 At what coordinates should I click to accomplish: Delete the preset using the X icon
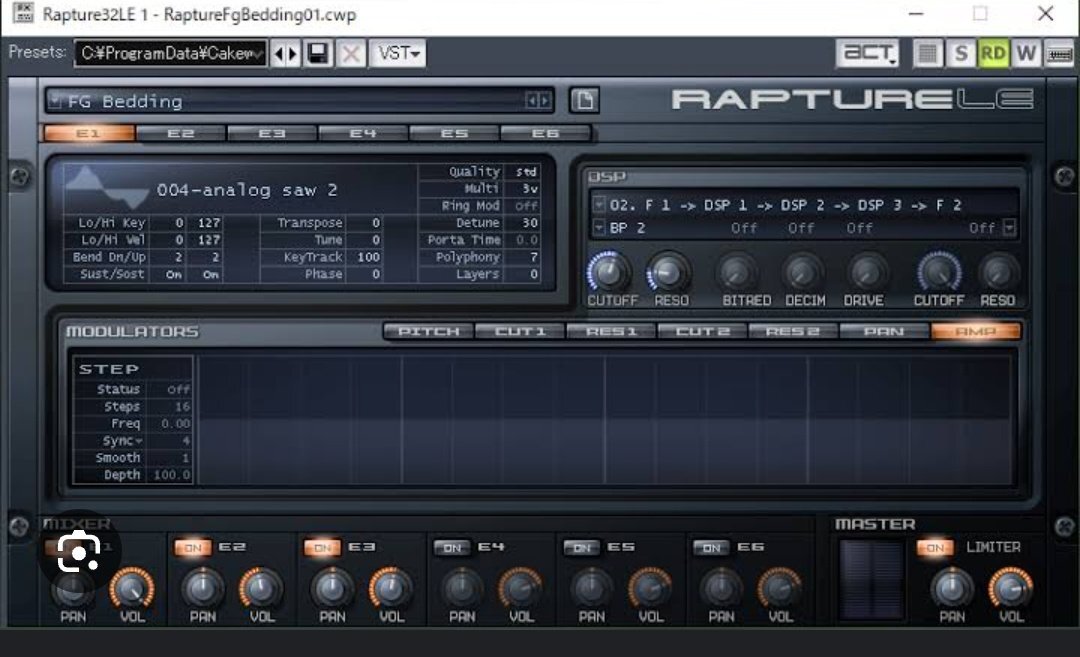pos(351,54)
